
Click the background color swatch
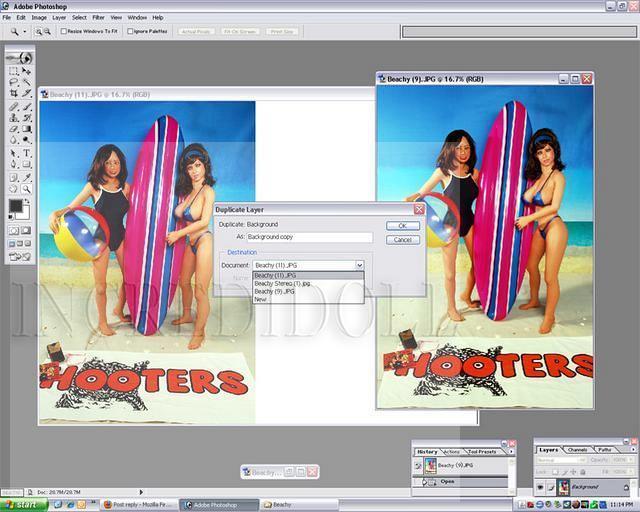tap(24, 213)
